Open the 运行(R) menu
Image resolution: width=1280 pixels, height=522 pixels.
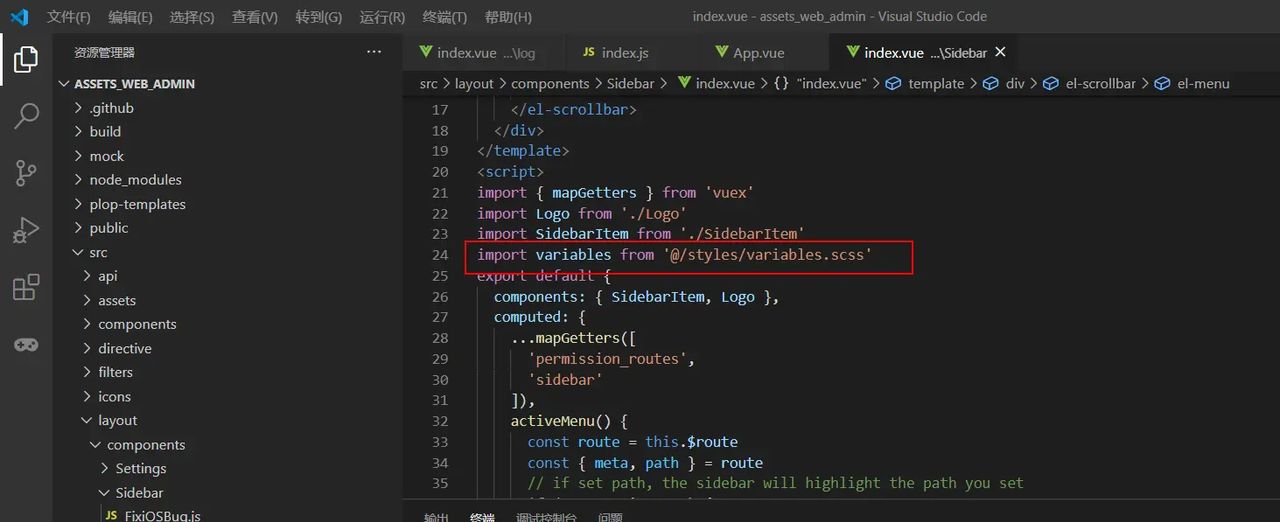click(382, 17)
